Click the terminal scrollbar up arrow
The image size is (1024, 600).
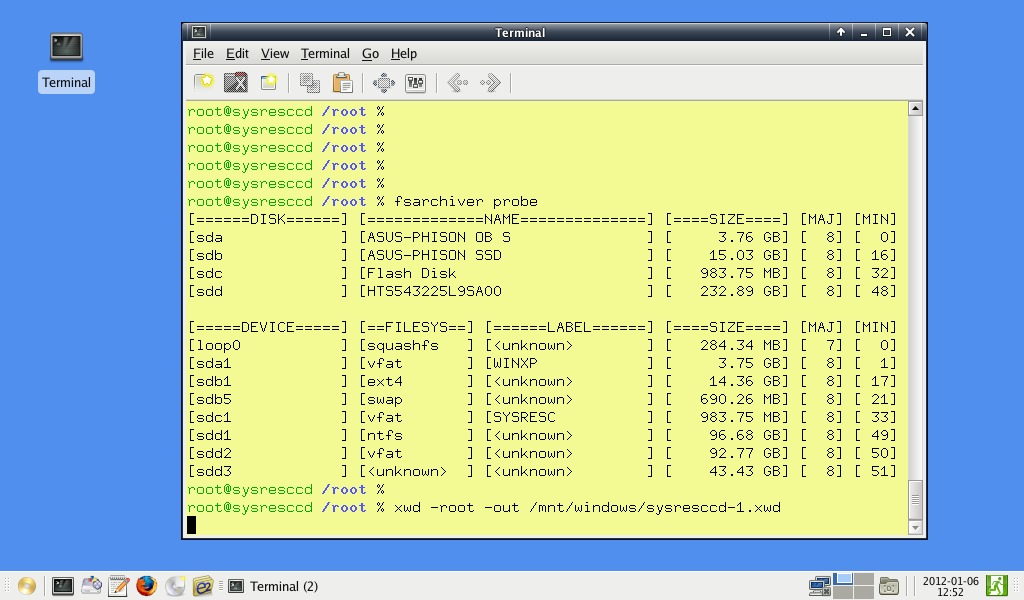[x=915, y=108]
